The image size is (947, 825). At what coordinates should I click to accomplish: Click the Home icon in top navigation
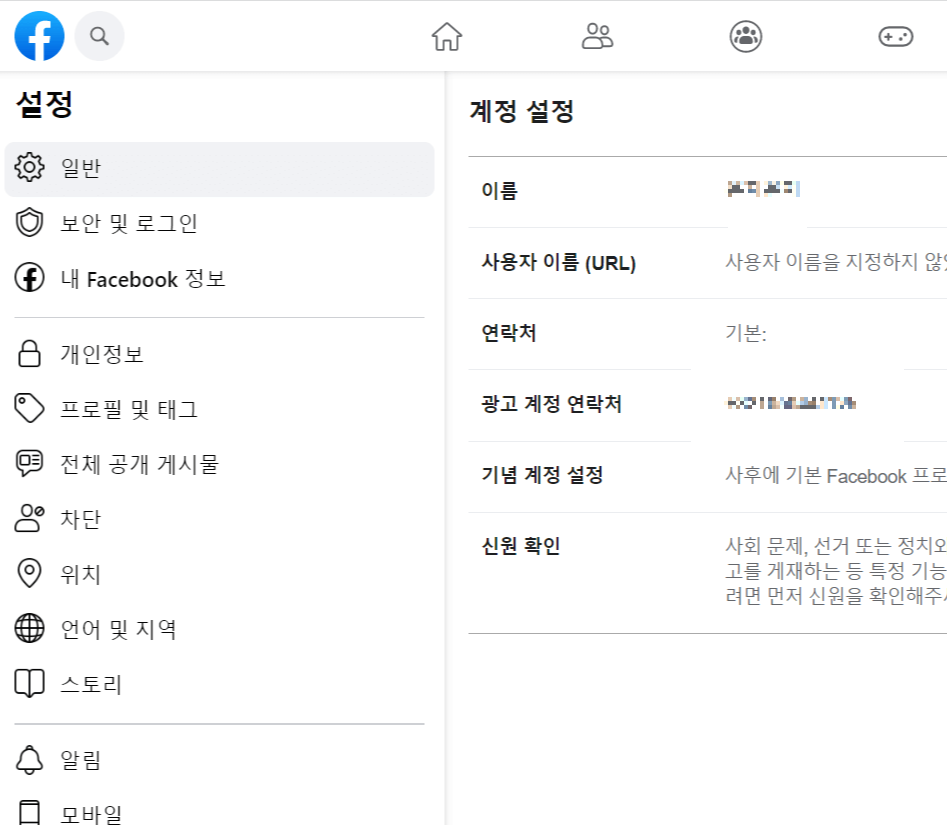click(447, 35)
